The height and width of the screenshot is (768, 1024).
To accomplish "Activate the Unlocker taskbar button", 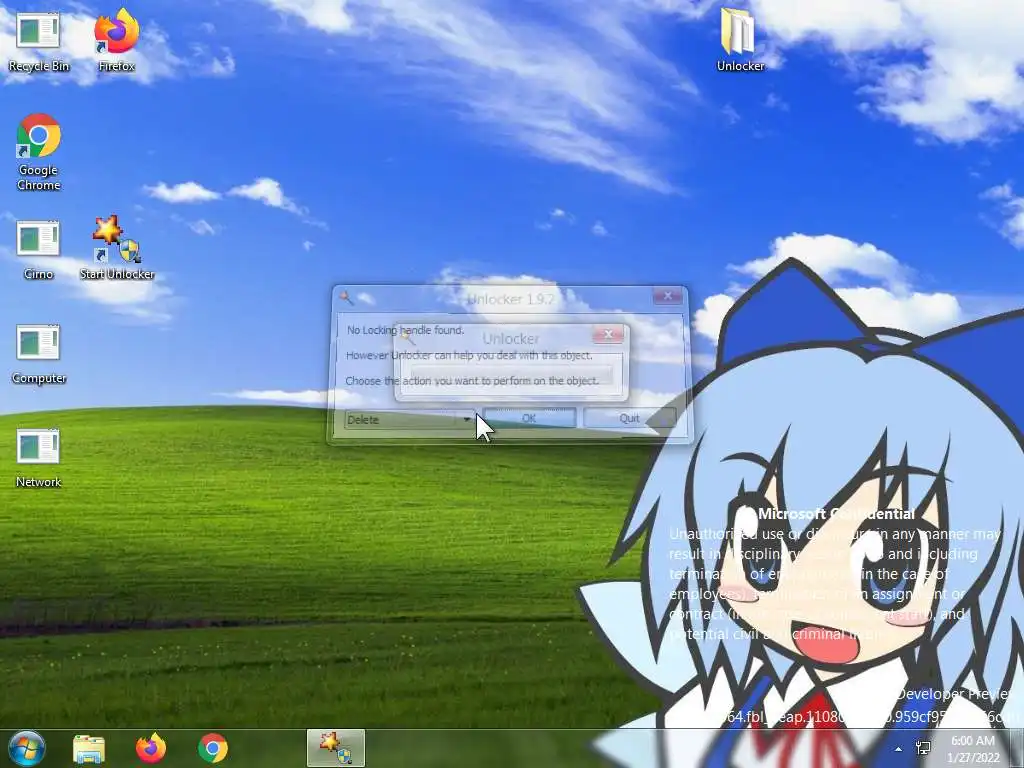I will (336, 748).
